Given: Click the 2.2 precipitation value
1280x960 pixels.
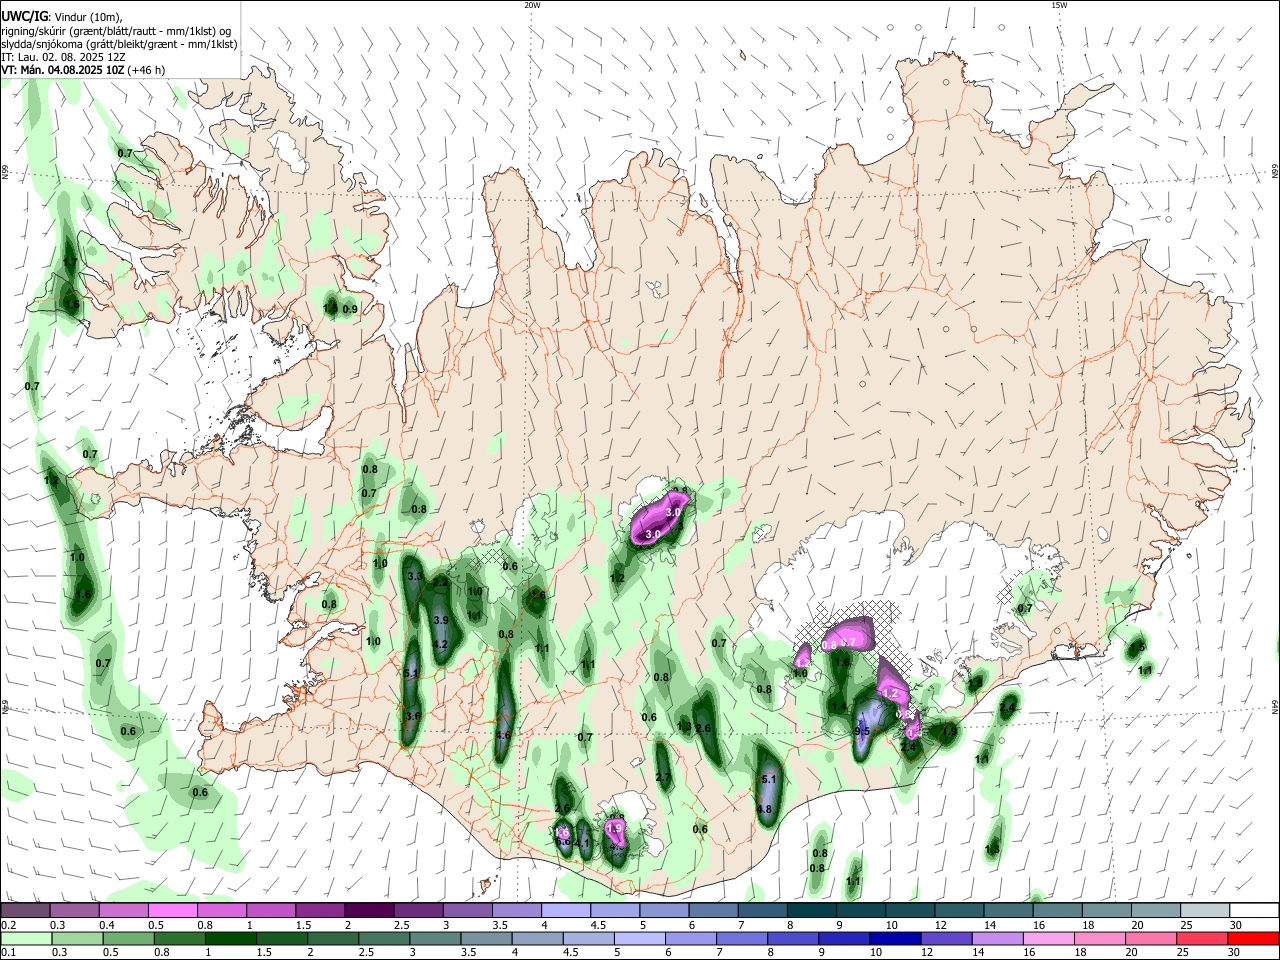Looking at the screenshot, I should (440, 582).
